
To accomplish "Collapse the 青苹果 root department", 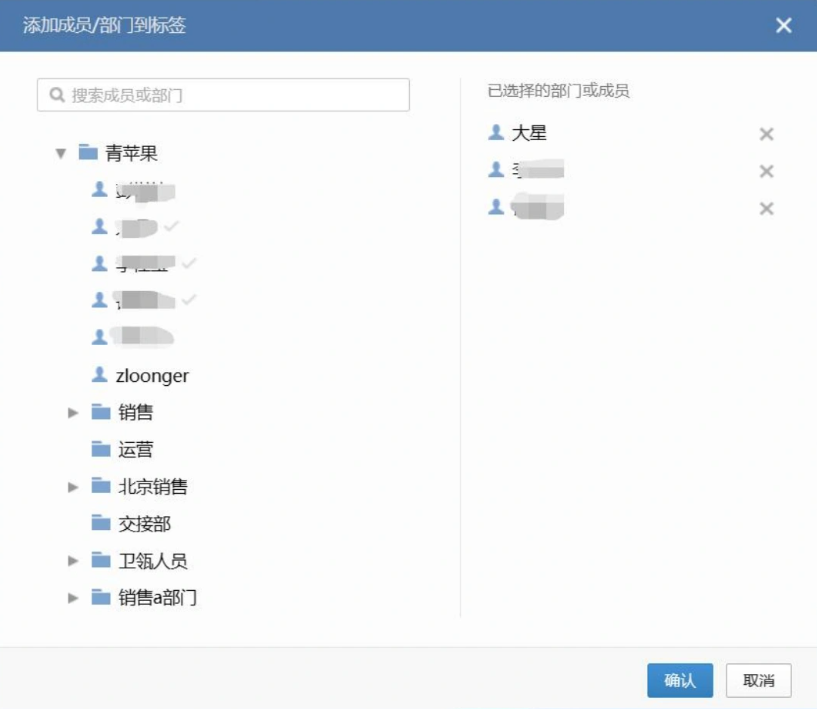I will click(61, 154).
